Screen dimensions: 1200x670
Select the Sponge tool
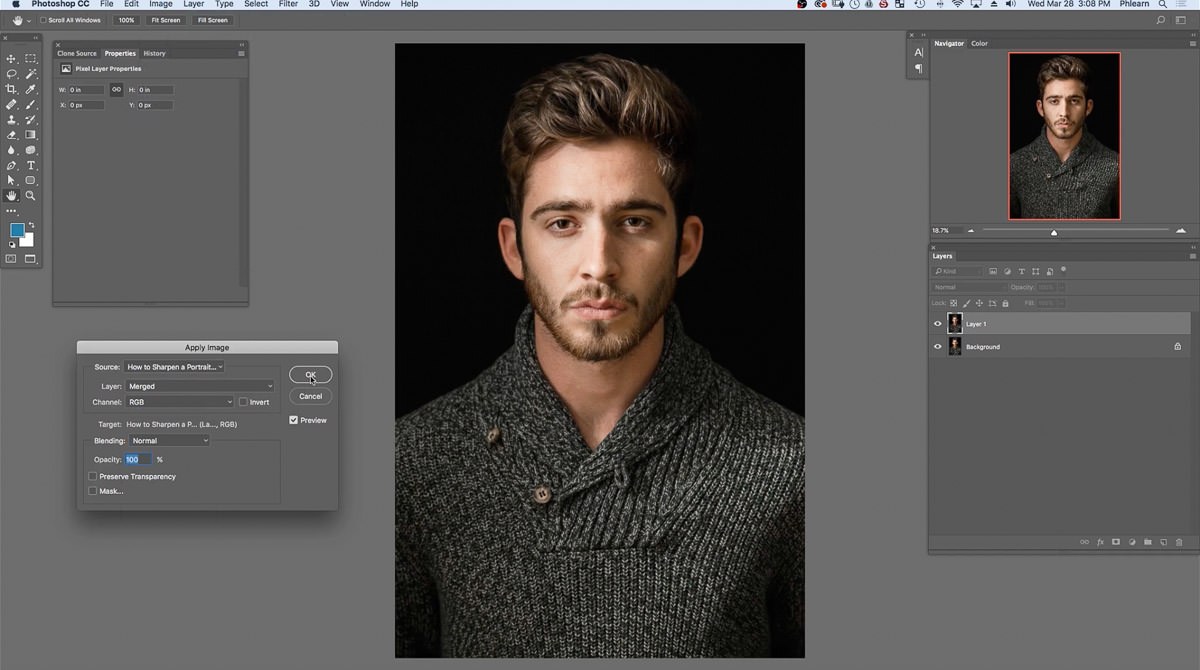coord(31,150)
